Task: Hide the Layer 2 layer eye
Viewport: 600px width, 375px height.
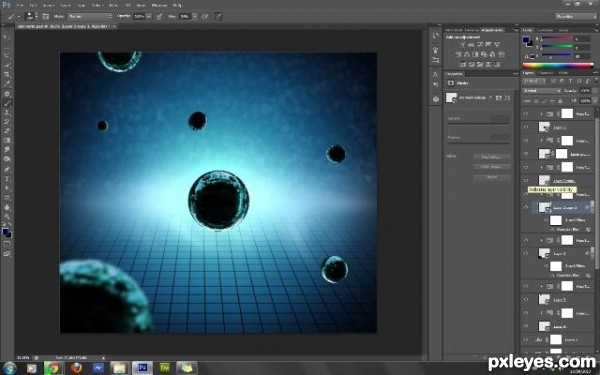Action: (526, 253)
